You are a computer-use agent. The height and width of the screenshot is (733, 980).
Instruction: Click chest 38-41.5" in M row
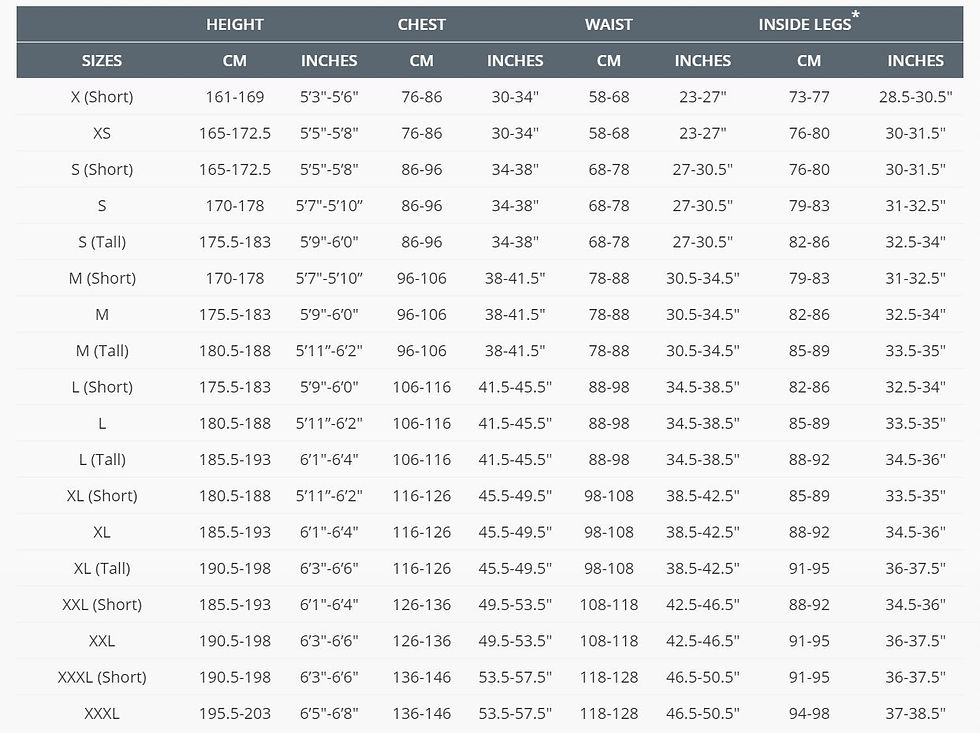(515, 314)
